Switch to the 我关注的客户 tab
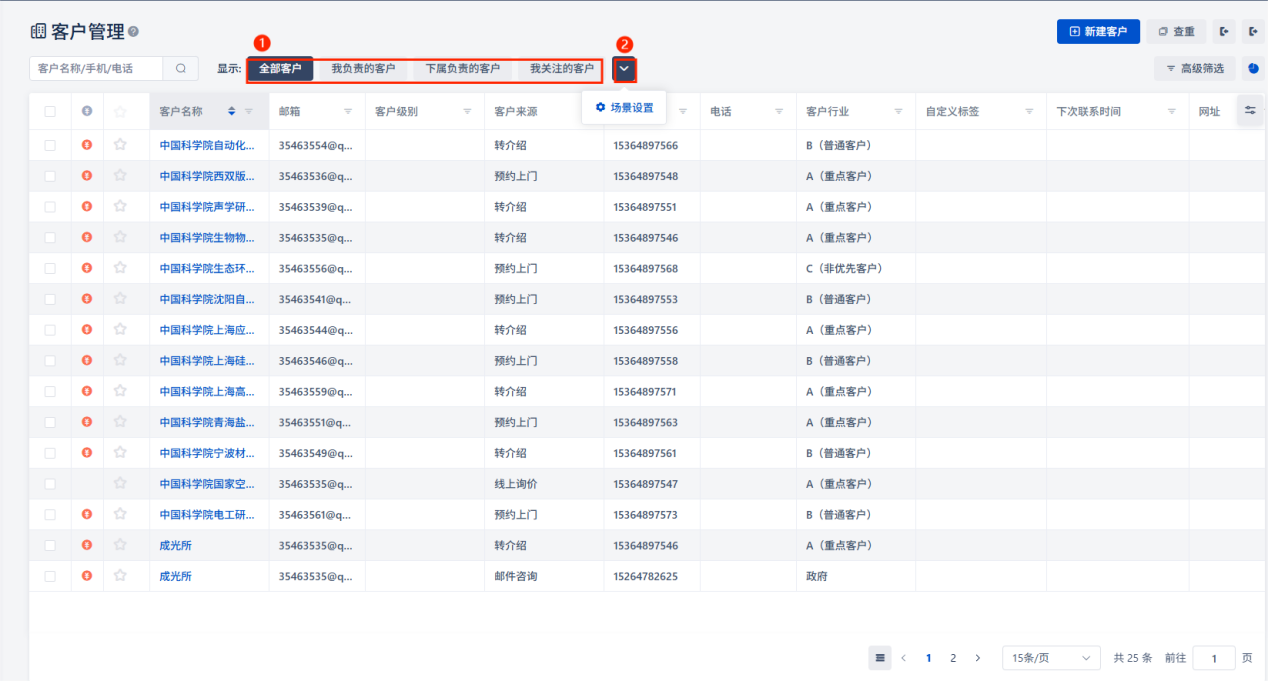1268x681 pixels. 562,69
